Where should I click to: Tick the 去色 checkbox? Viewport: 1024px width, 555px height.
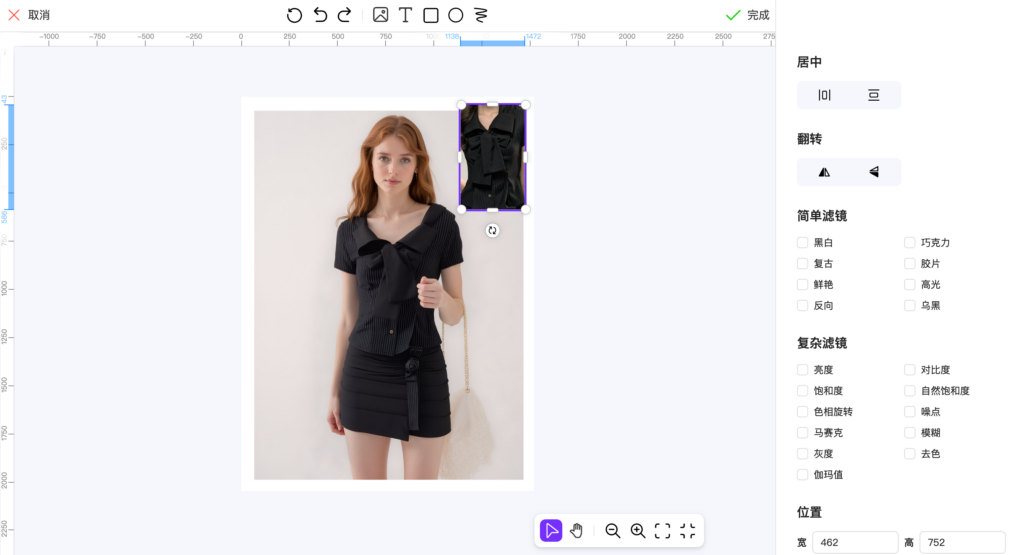click(910, 454)
